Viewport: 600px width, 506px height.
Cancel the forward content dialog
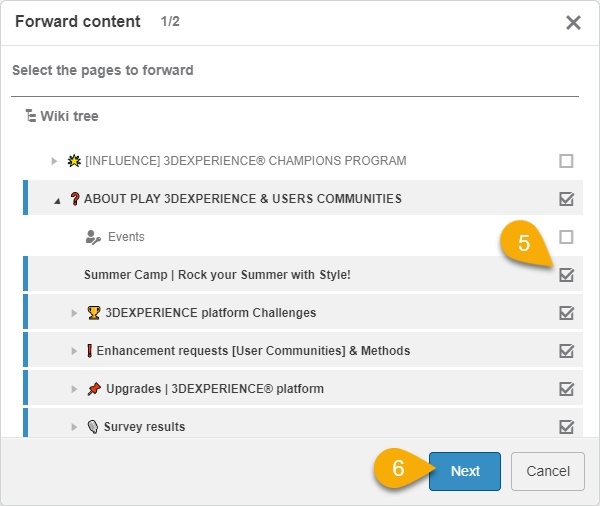point(547,471)
